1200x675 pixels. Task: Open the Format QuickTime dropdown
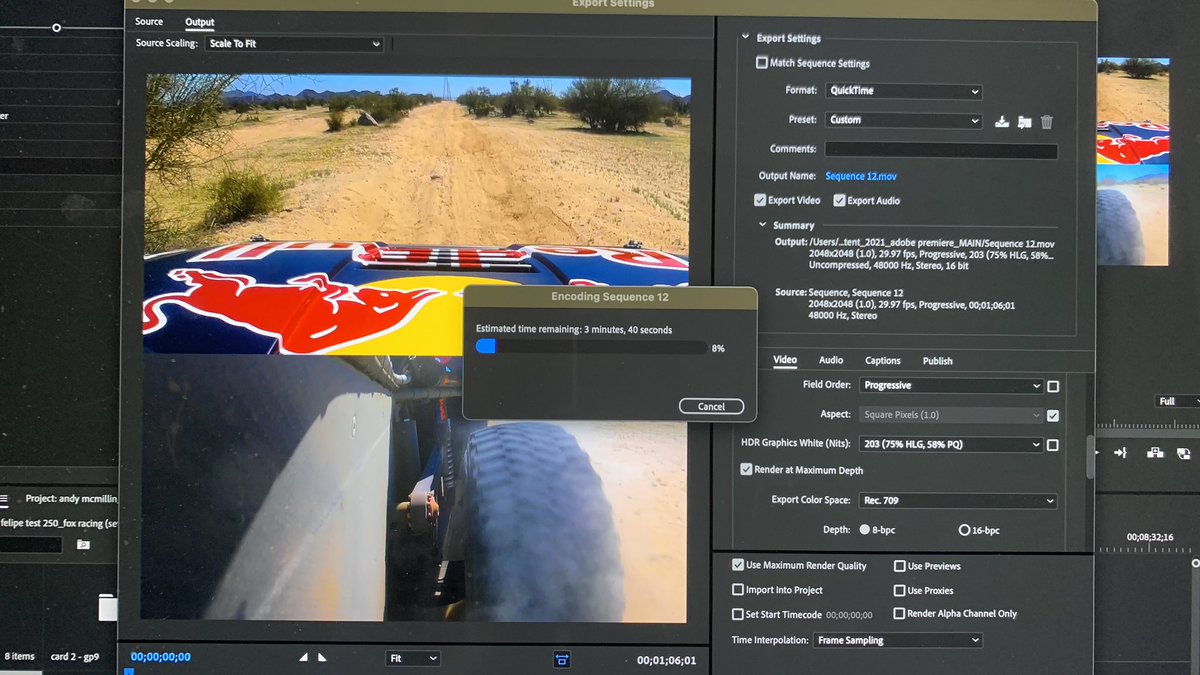[904, 91]
